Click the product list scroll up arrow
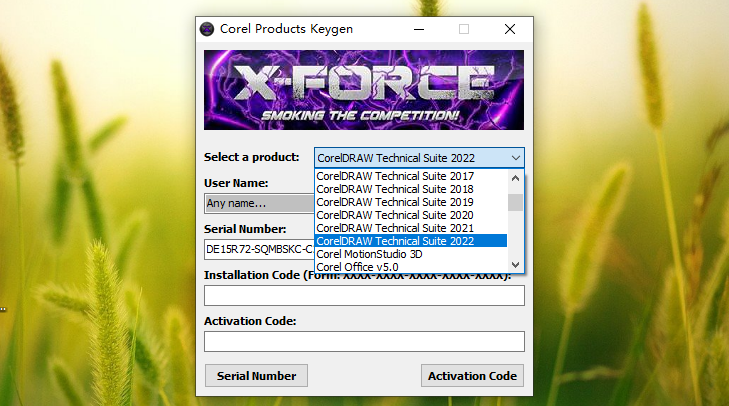The height and width of the screenshot is (406, 729). 516,177
